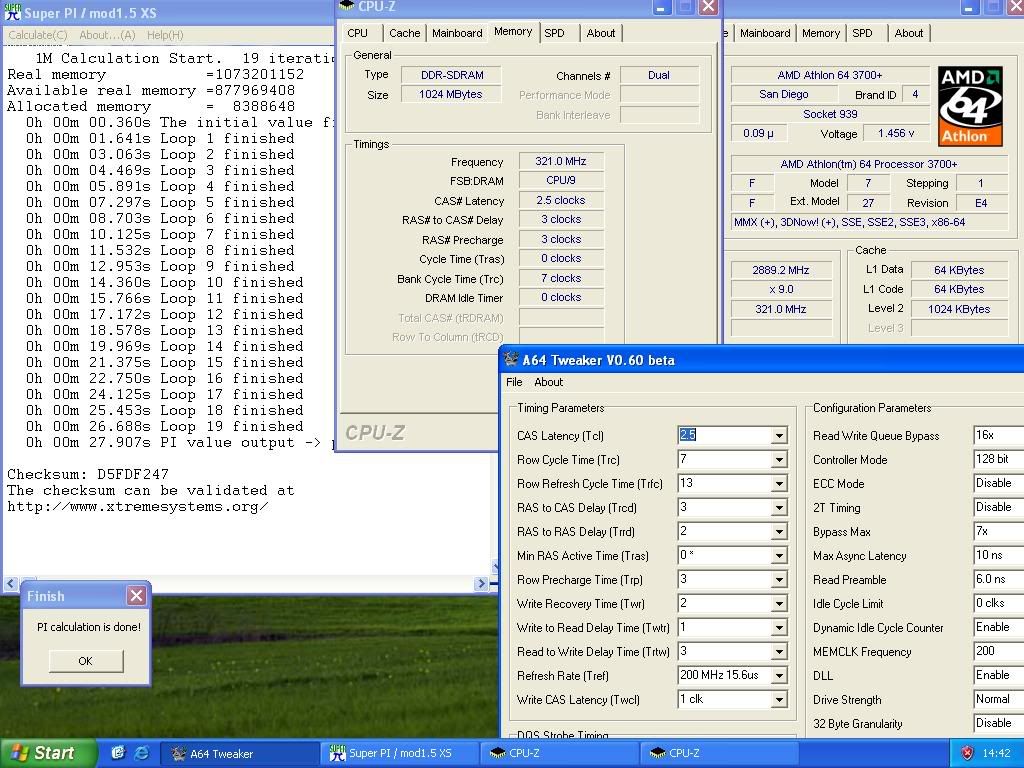Click the Idle Cycle Limit field
Screen dimensions: 1024x768
pos(999,603)
